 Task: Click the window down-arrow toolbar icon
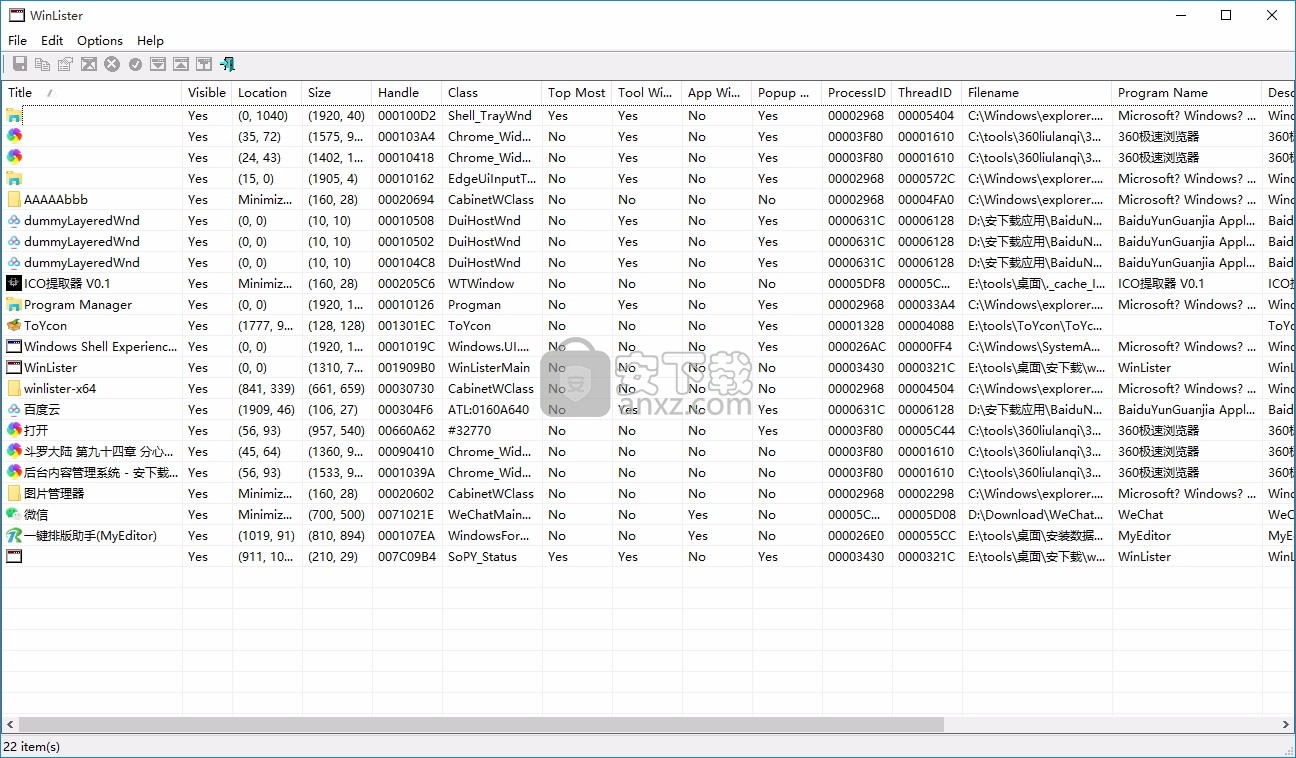(158, 64)
